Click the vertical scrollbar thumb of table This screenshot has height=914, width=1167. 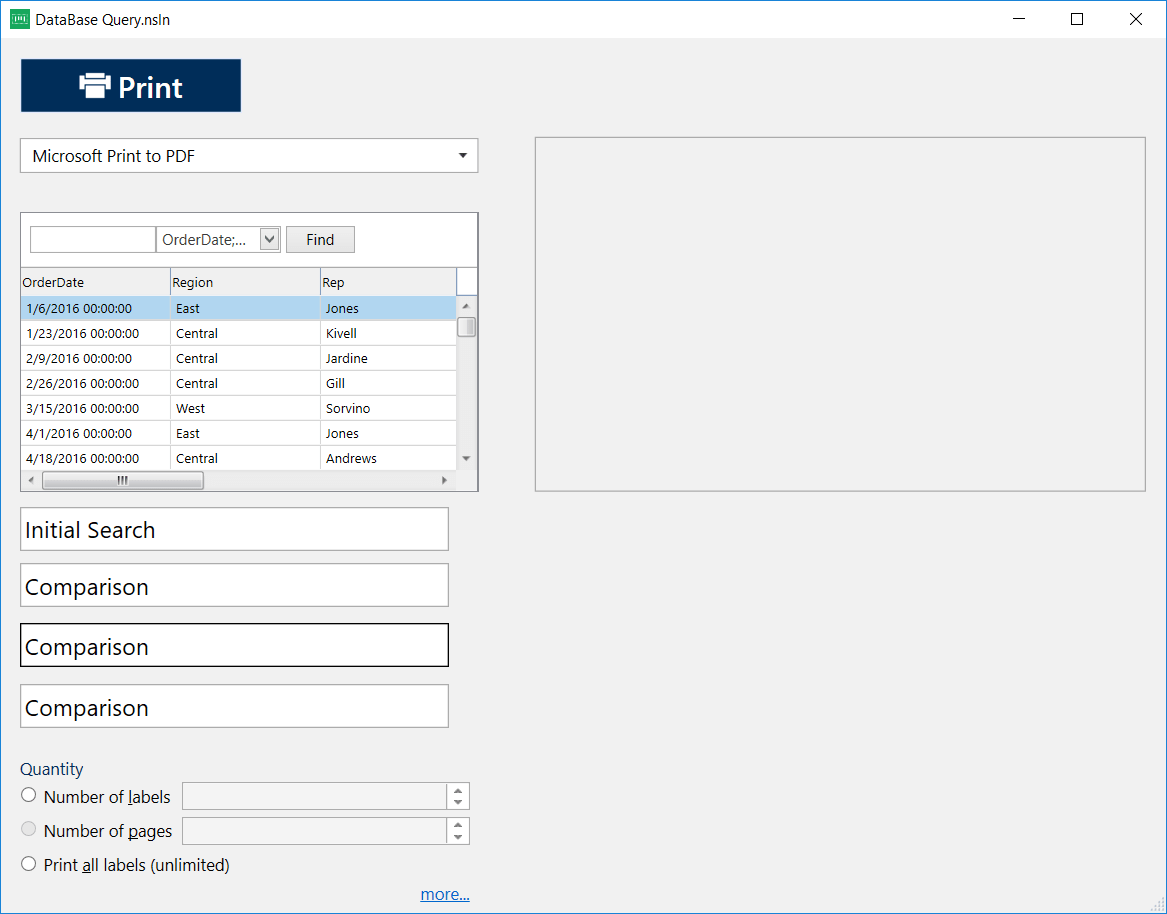467,327
